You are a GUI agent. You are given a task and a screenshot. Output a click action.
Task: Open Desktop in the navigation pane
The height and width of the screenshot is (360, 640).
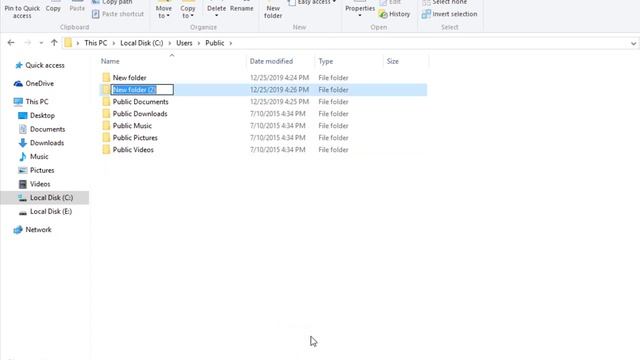42,116
